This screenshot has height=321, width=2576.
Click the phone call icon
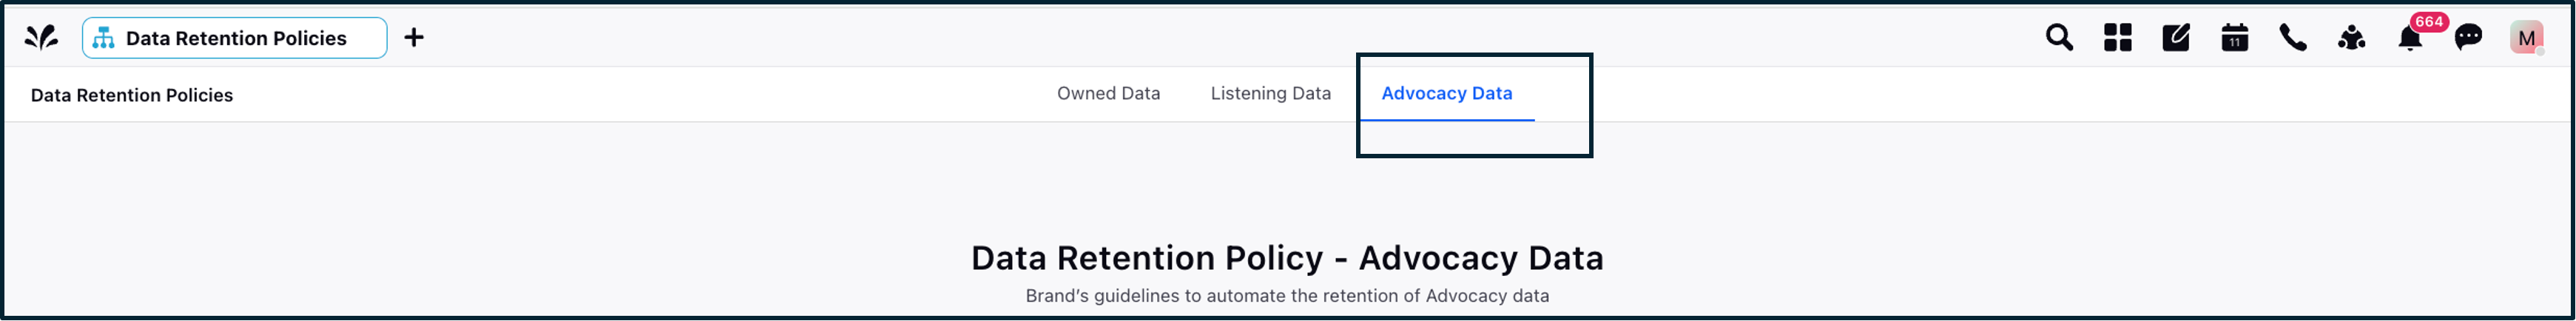coord(2292,38)
